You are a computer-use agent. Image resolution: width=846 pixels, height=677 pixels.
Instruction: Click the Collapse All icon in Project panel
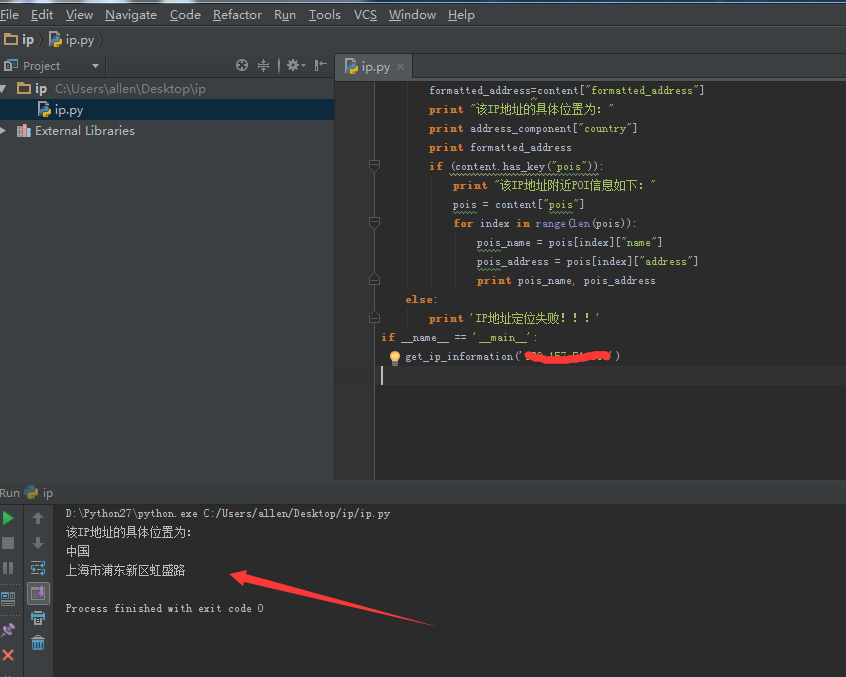coord(264,65)
